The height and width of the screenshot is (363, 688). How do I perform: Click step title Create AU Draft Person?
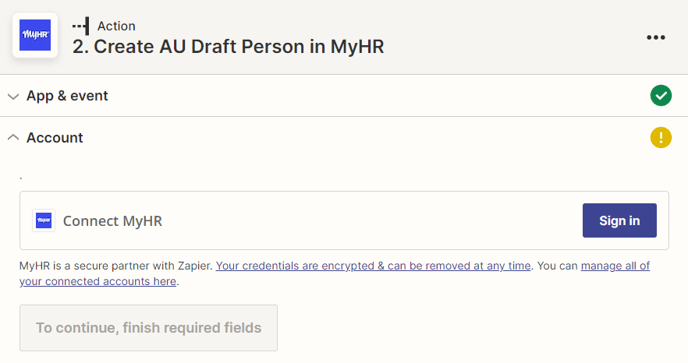228,47
